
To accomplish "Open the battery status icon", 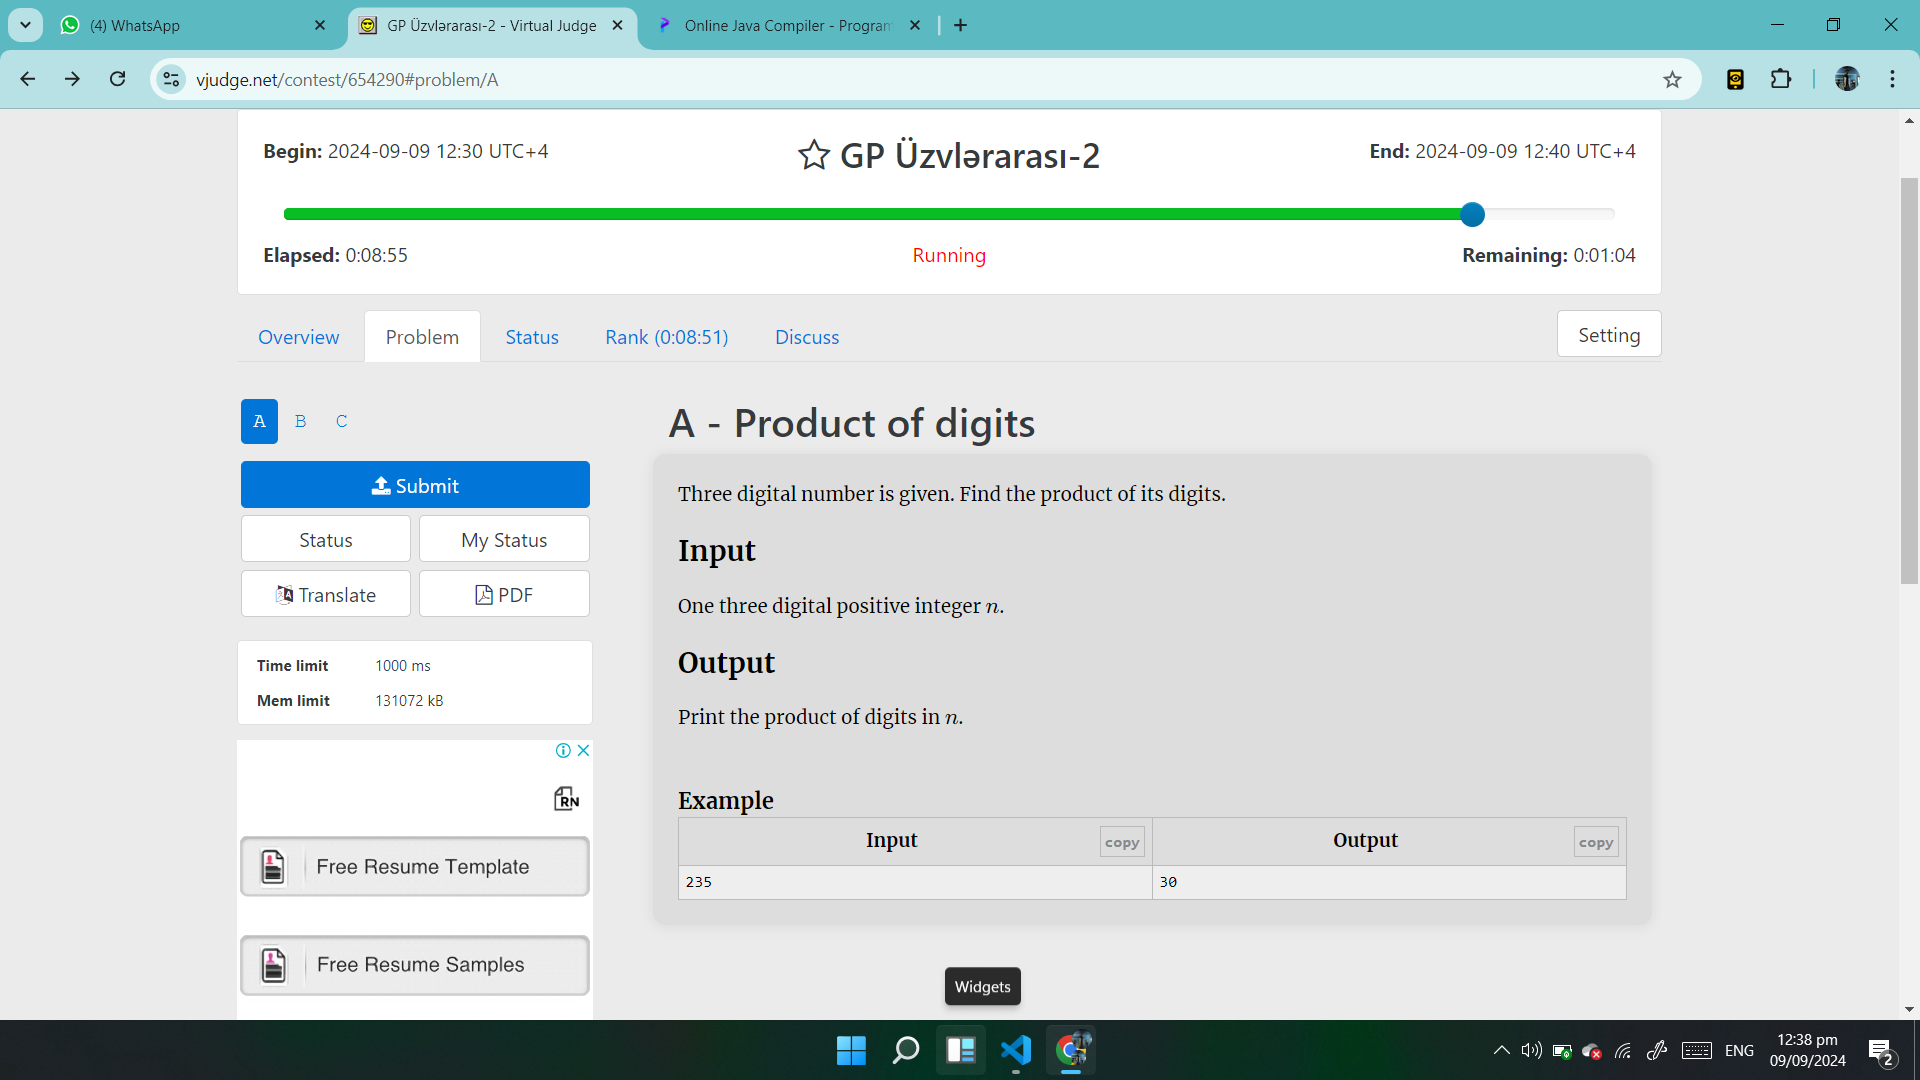I will click(1562, 1050).
